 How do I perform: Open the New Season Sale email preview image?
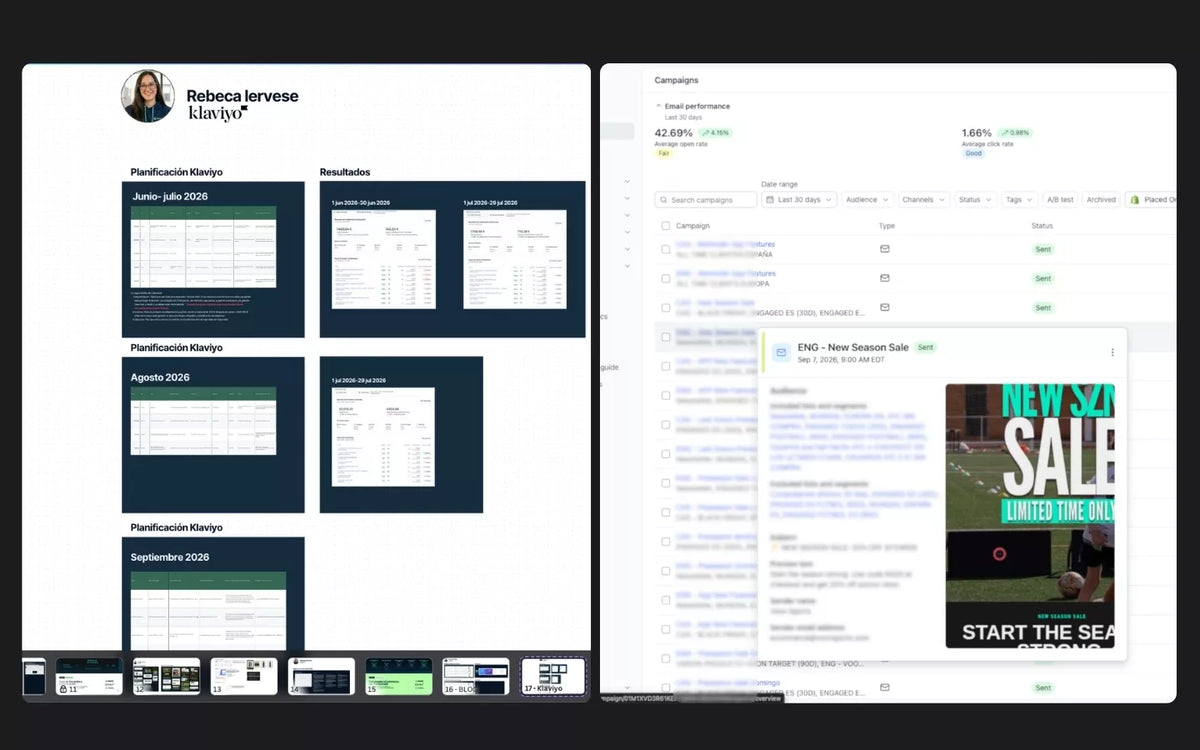1030,516
